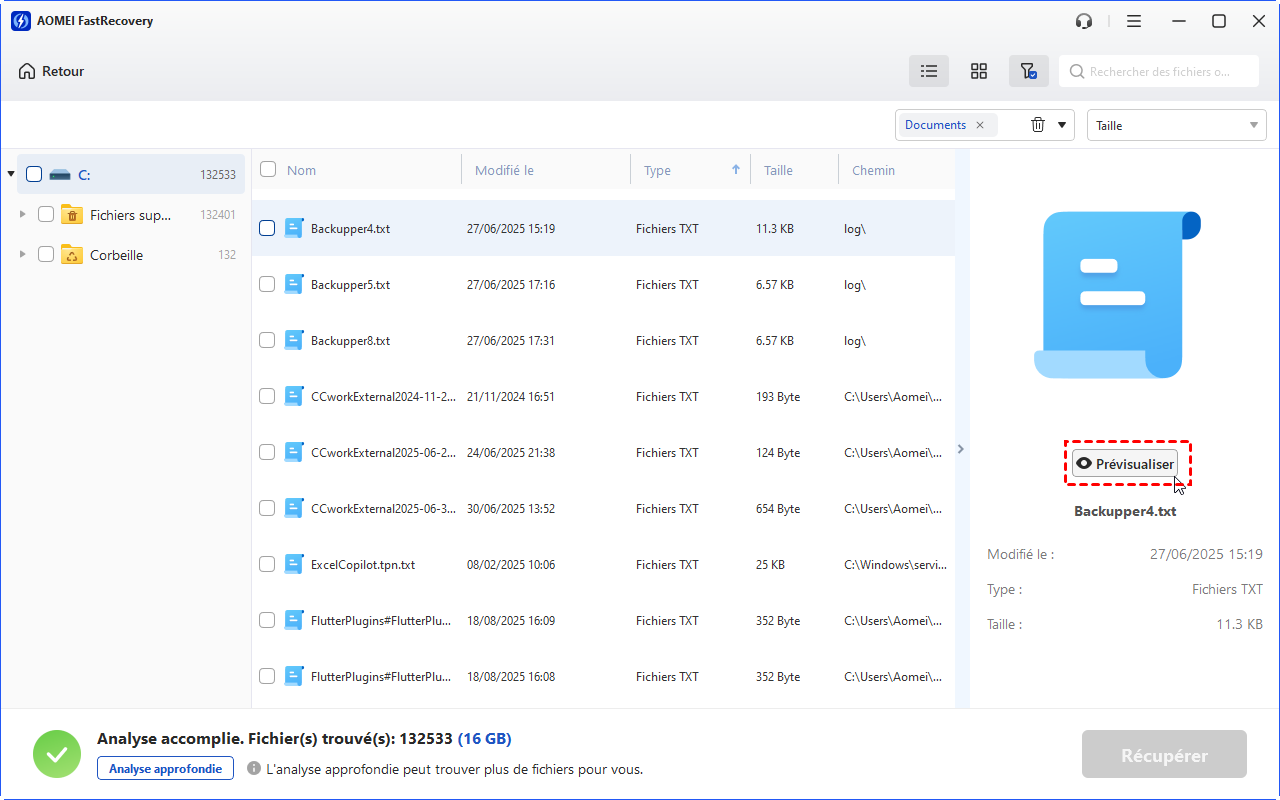
Task: Expand the Fichiers sup... tree node
Action: pos(23,214)
